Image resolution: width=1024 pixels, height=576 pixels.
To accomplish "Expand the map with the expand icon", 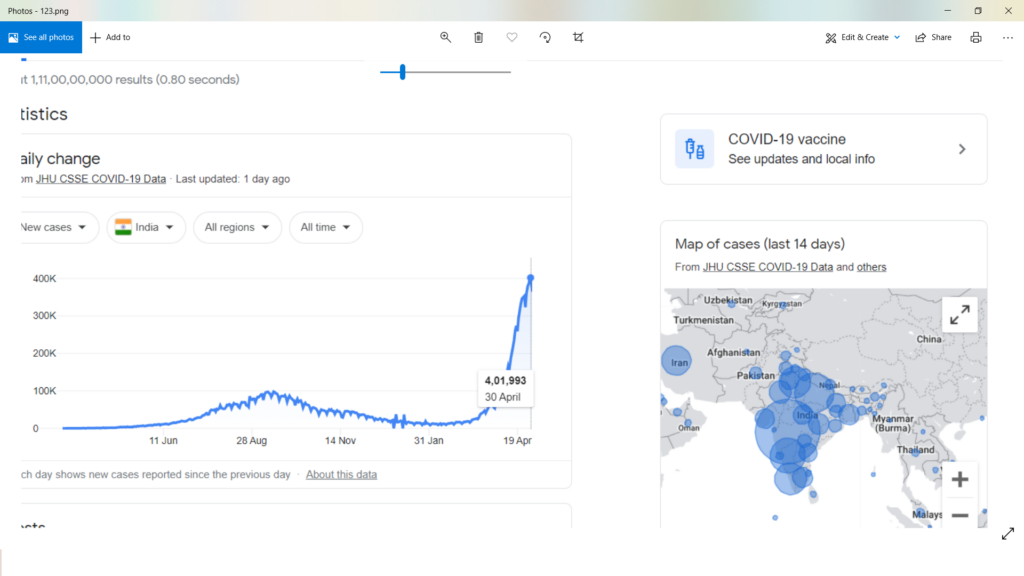I will coord(959,315).
